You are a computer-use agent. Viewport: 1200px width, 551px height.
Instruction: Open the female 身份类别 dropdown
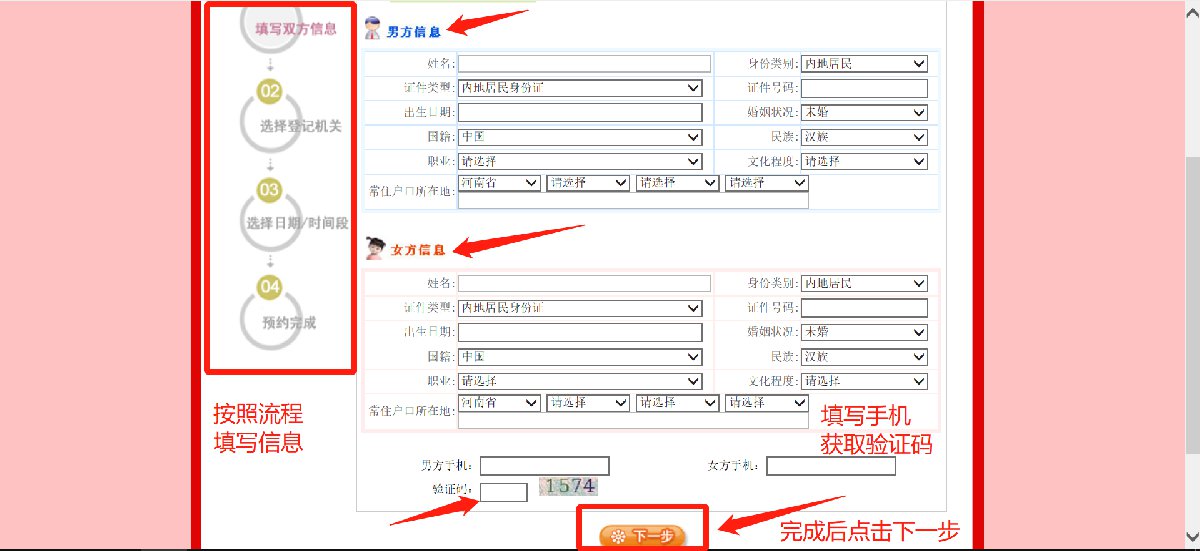click(x=865, y=284)
